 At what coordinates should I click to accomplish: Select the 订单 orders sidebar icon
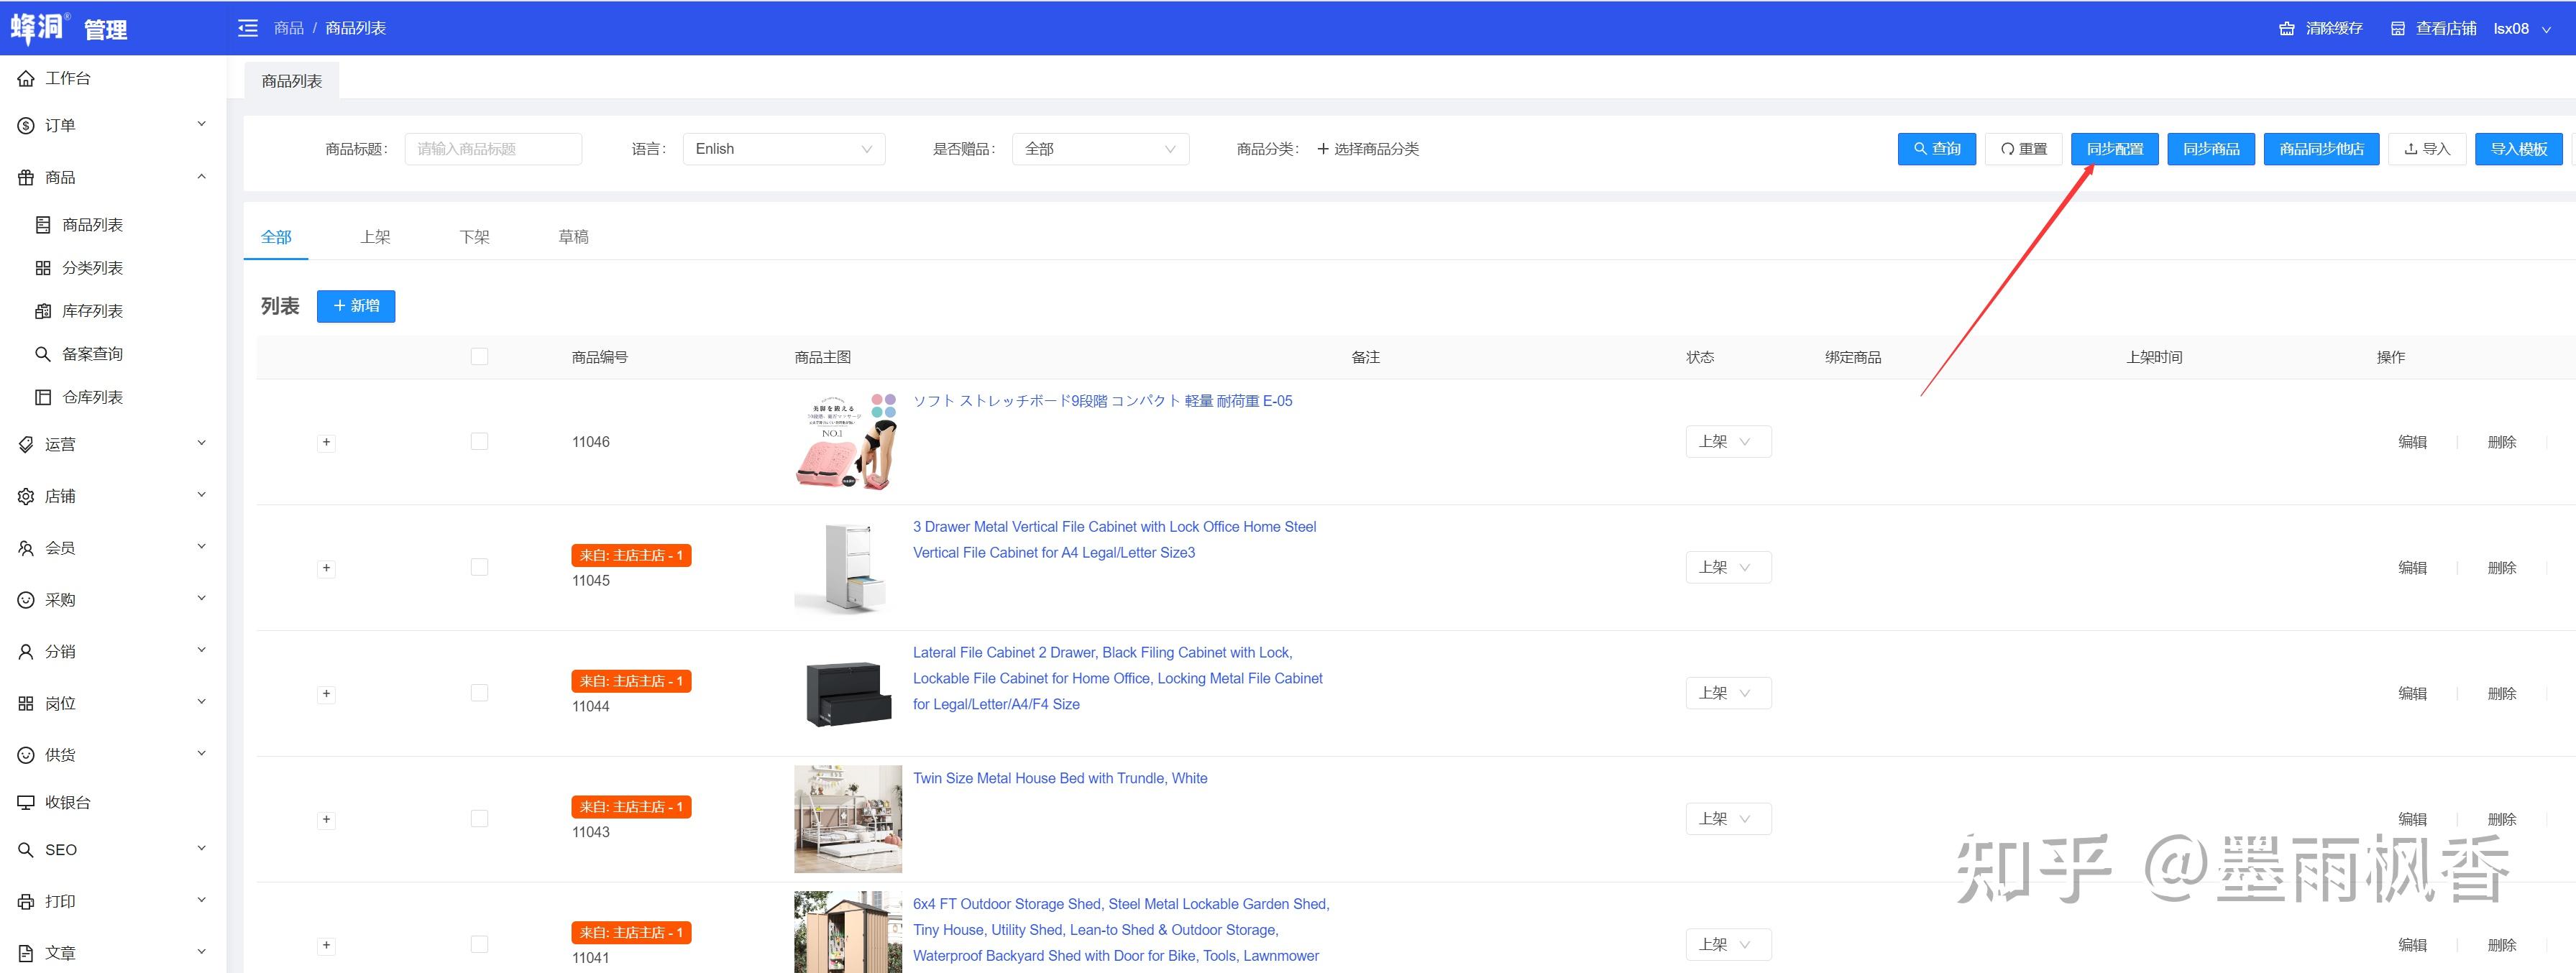click(26, 124)
